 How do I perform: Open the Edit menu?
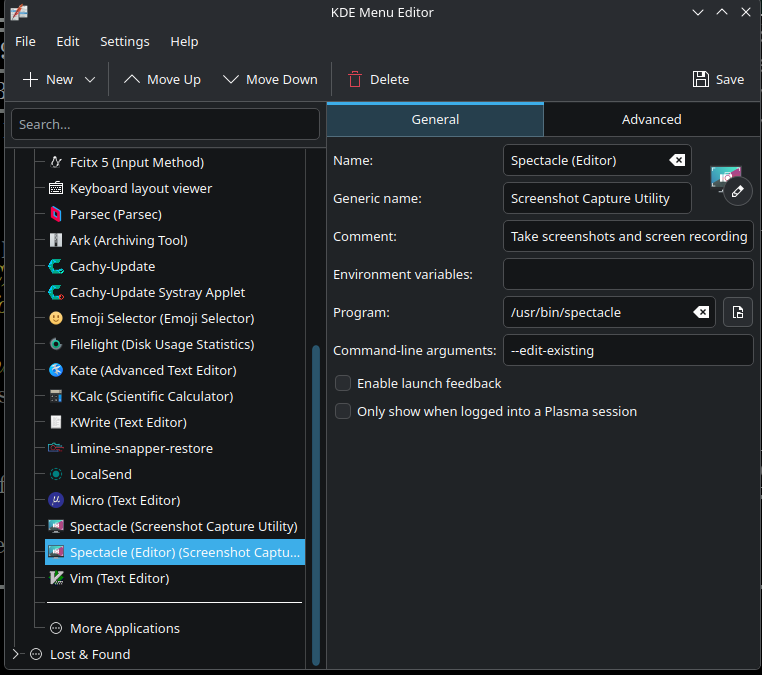pyautogui.click(x=68, y=42)
